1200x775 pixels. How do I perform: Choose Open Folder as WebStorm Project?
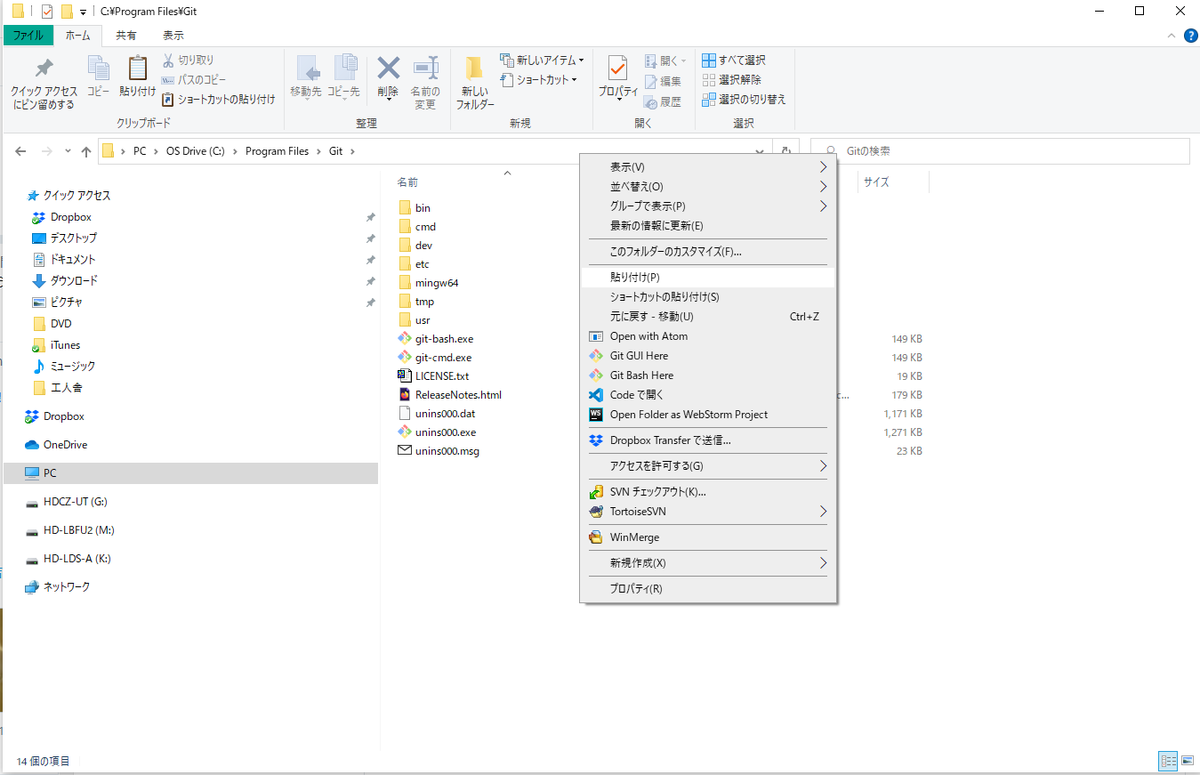[x=708, y=414]
